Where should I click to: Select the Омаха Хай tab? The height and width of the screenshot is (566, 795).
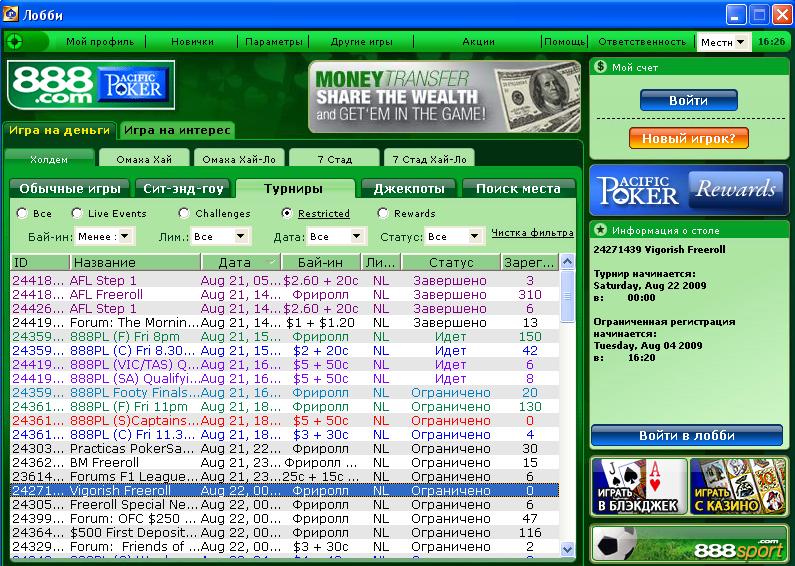[x=144, y=158]
